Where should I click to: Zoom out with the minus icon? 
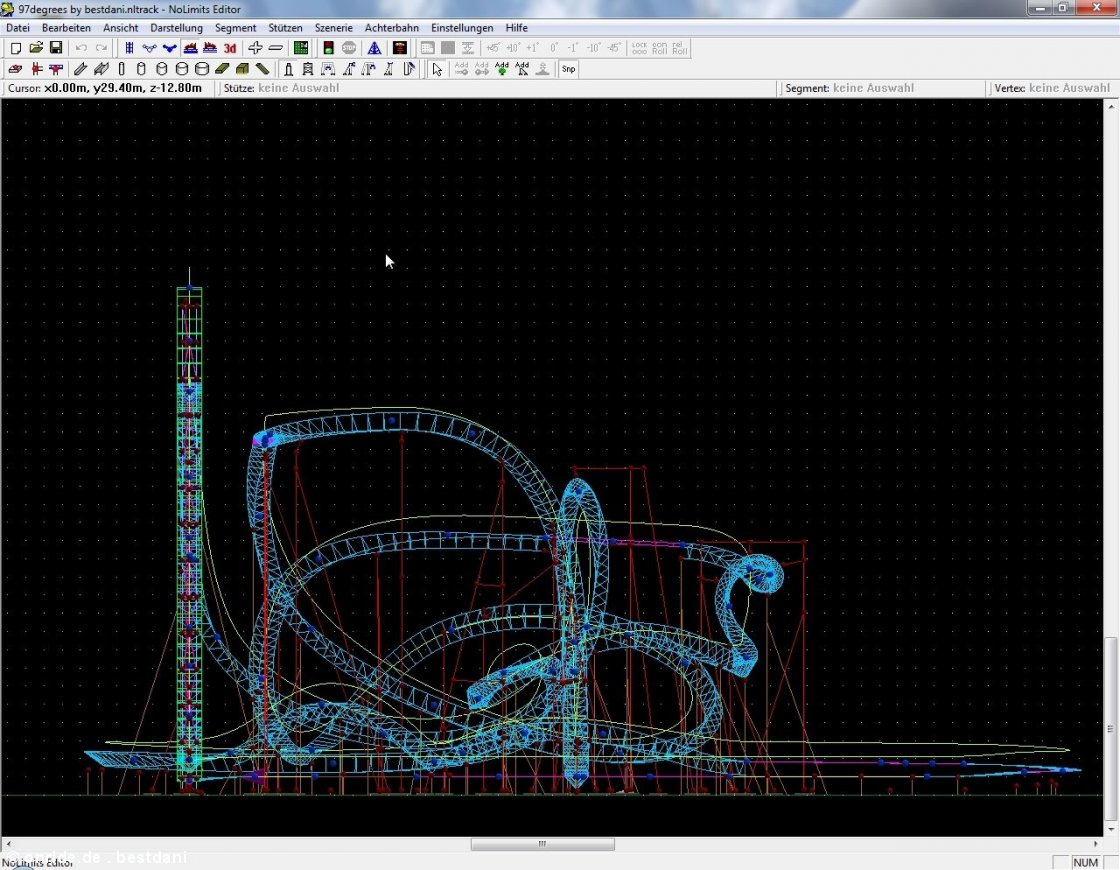click(x=275, y=48)
